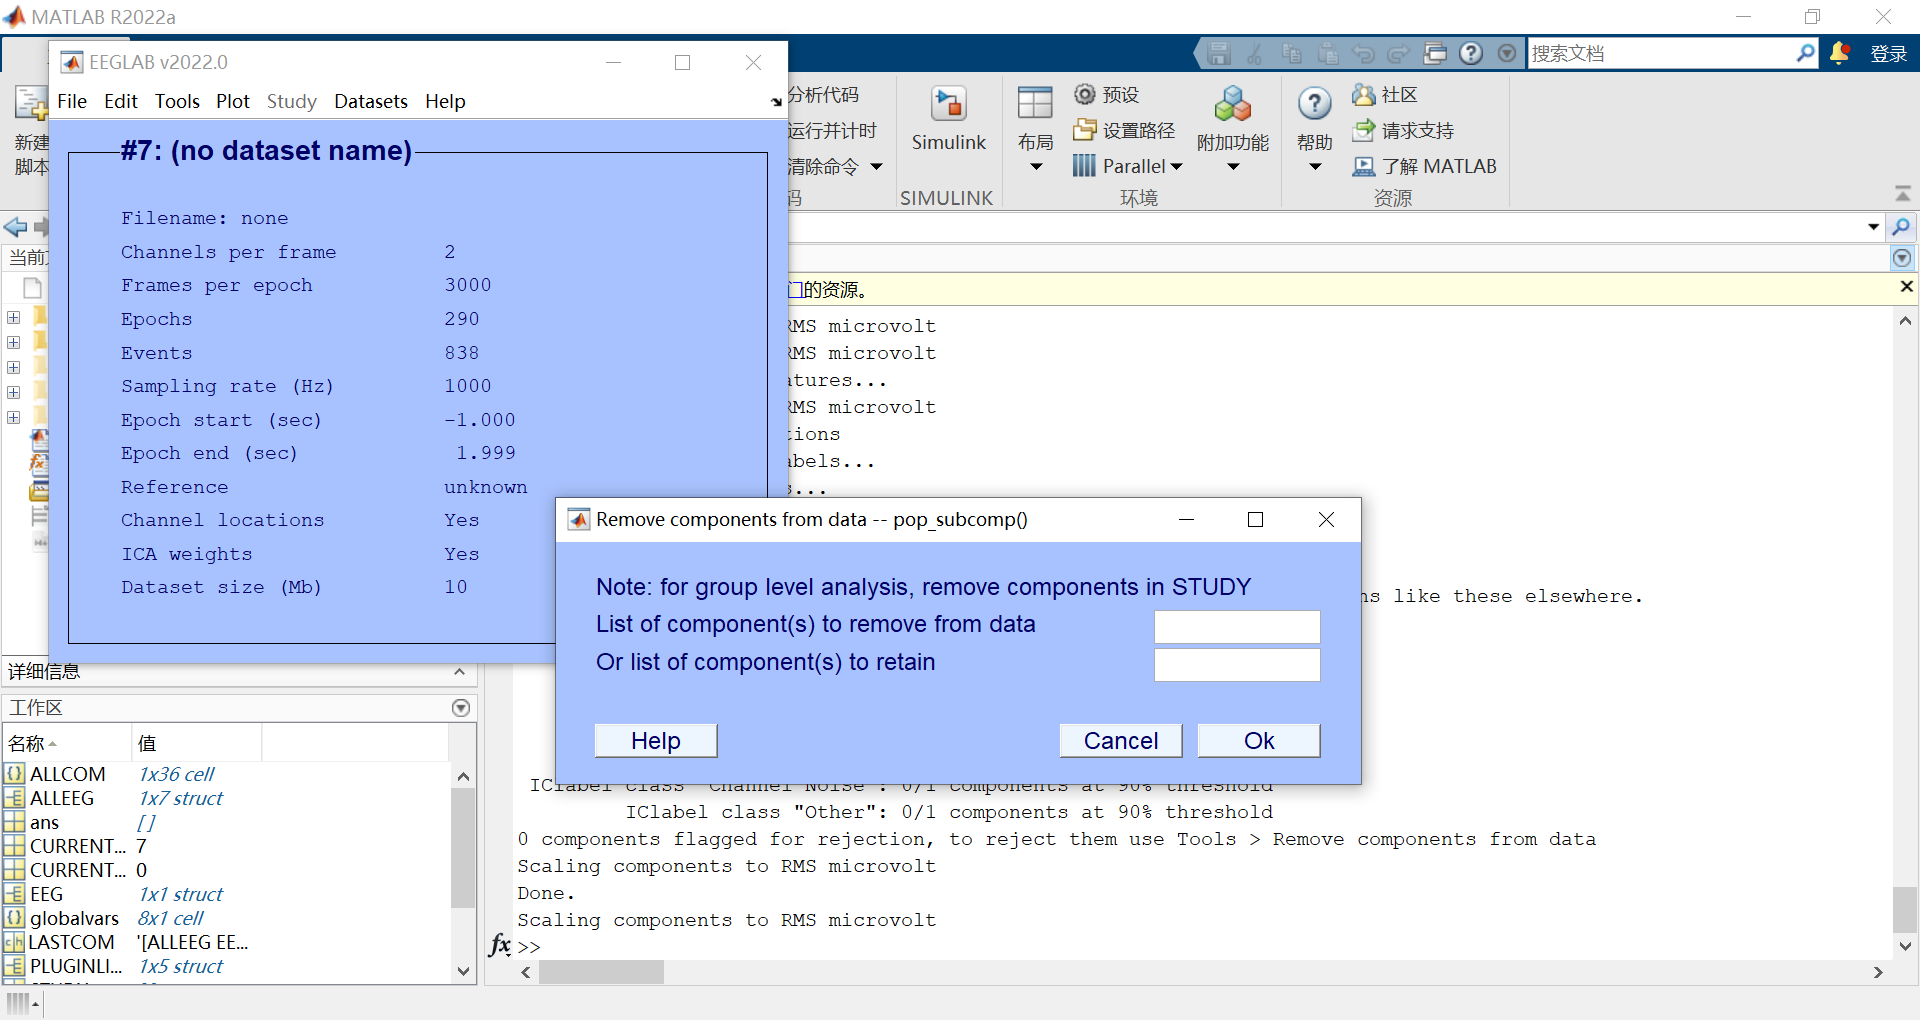The height and width of the screenshot is (1020, 1920).
Task: Click Cancel in Remove components dialog
Action: click(x=1121, y=741)
